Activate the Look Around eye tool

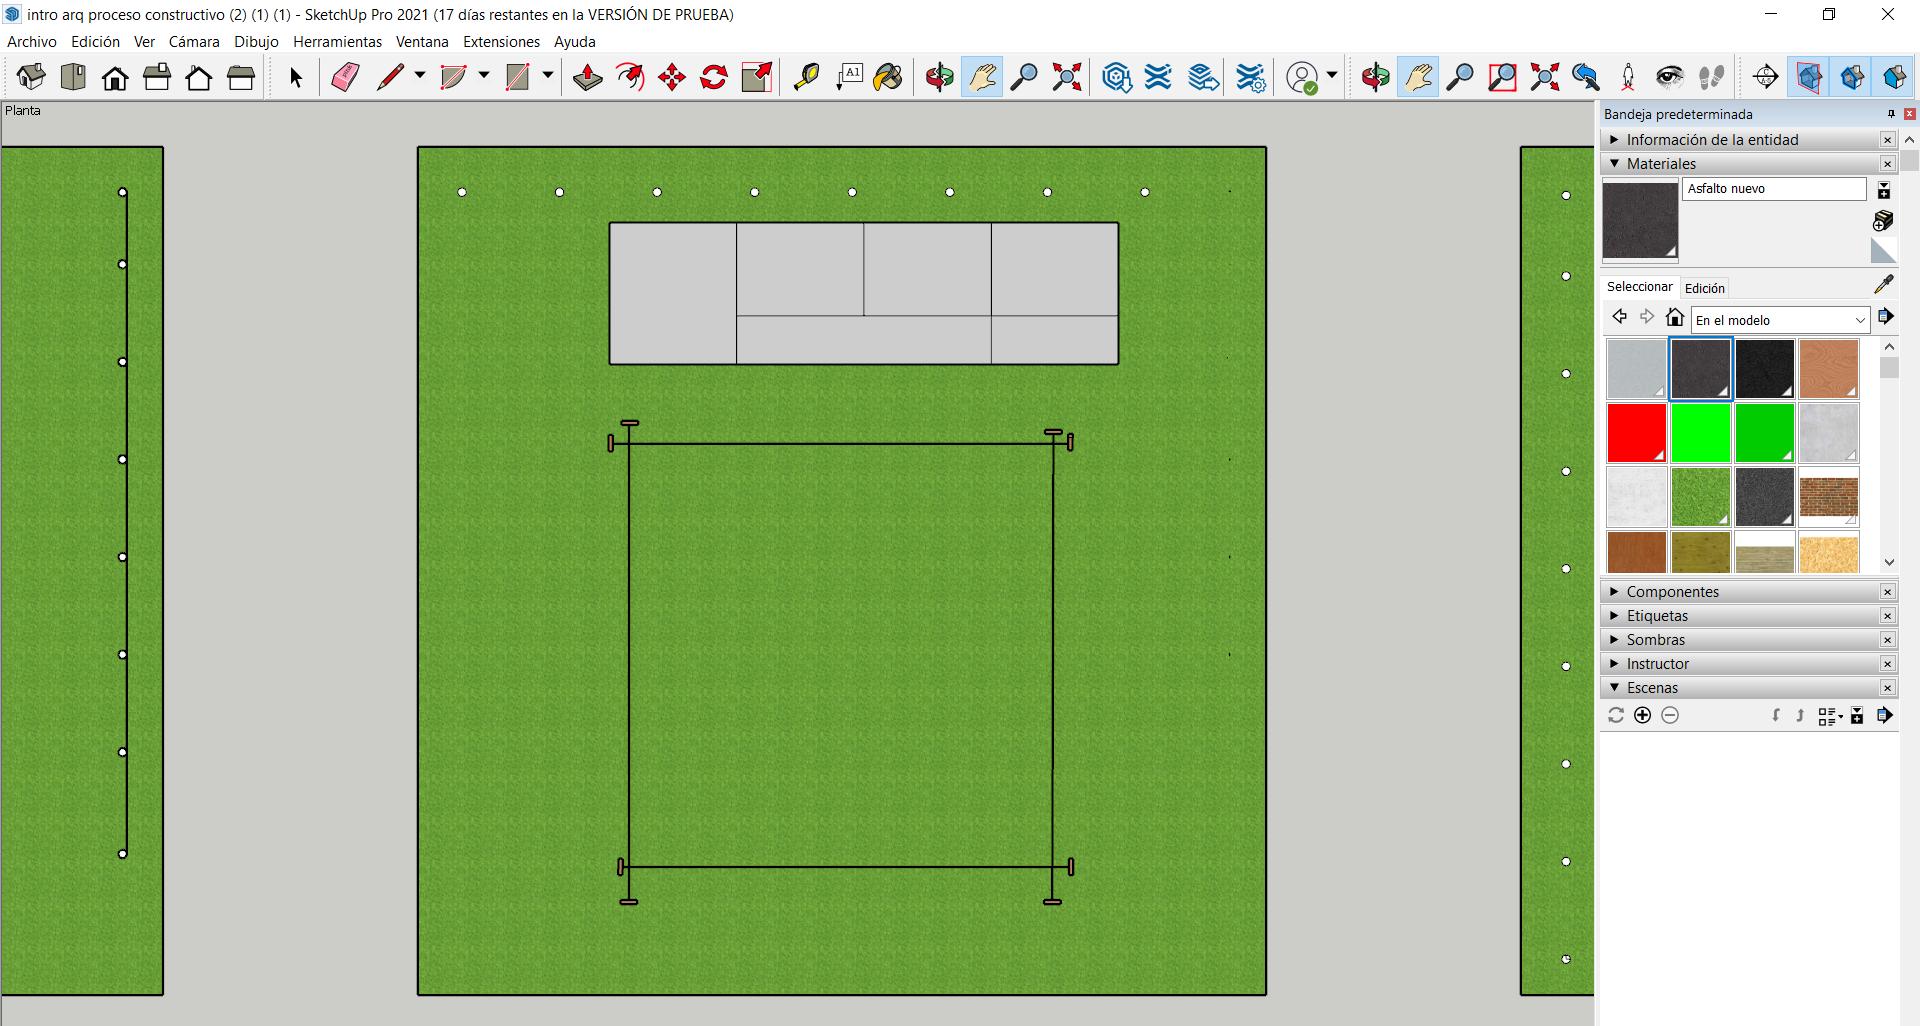tap(1669, 77)
